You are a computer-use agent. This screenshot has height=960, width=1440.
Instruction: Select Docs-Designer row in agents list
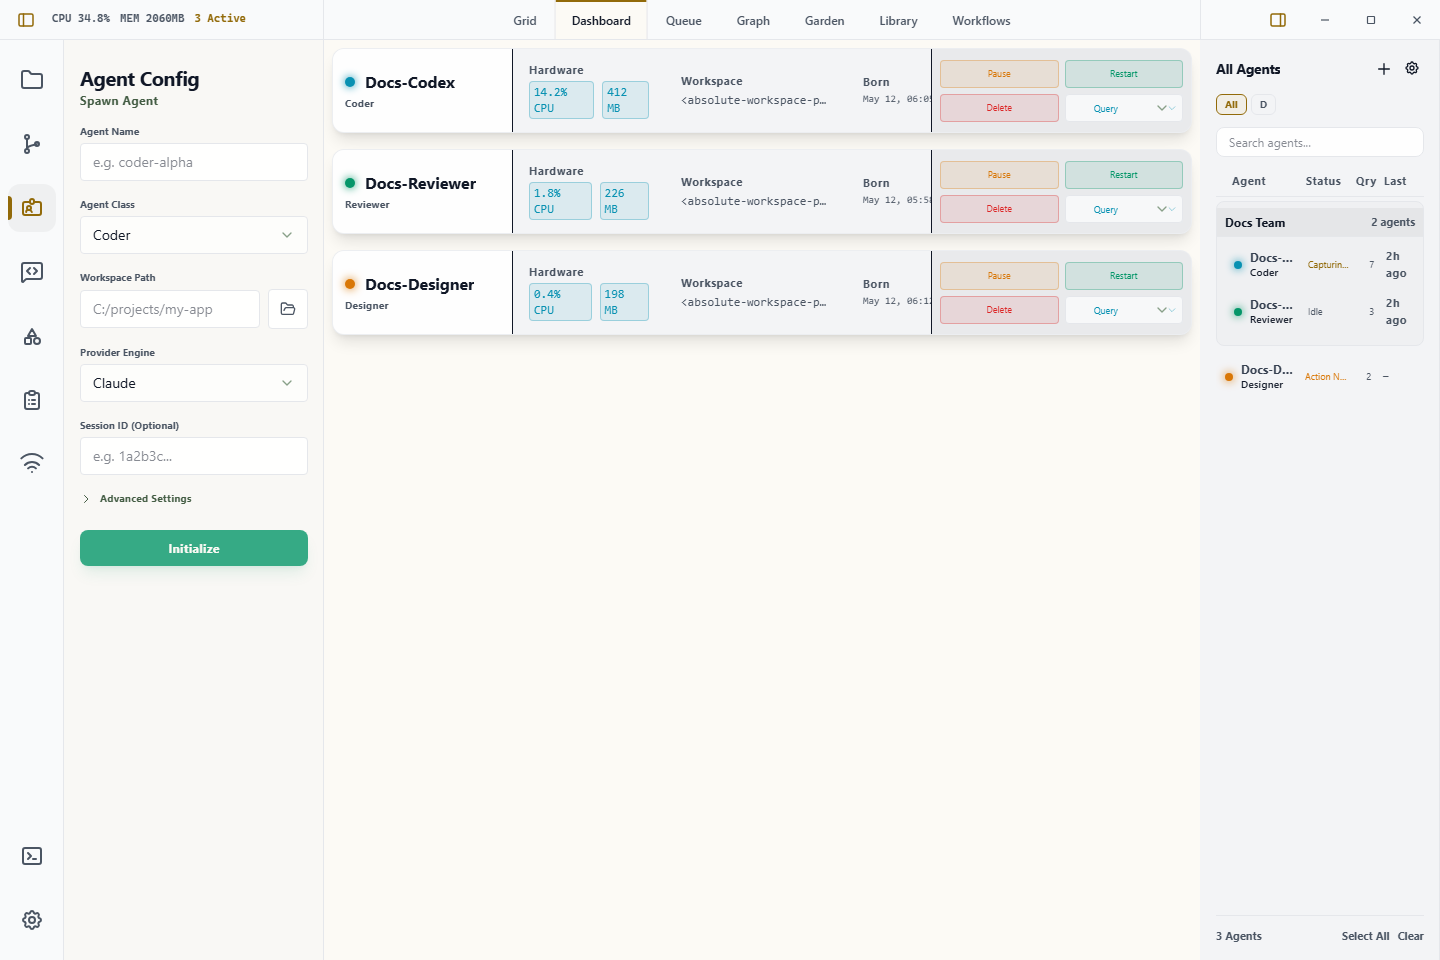click(x=1320, y=377)
